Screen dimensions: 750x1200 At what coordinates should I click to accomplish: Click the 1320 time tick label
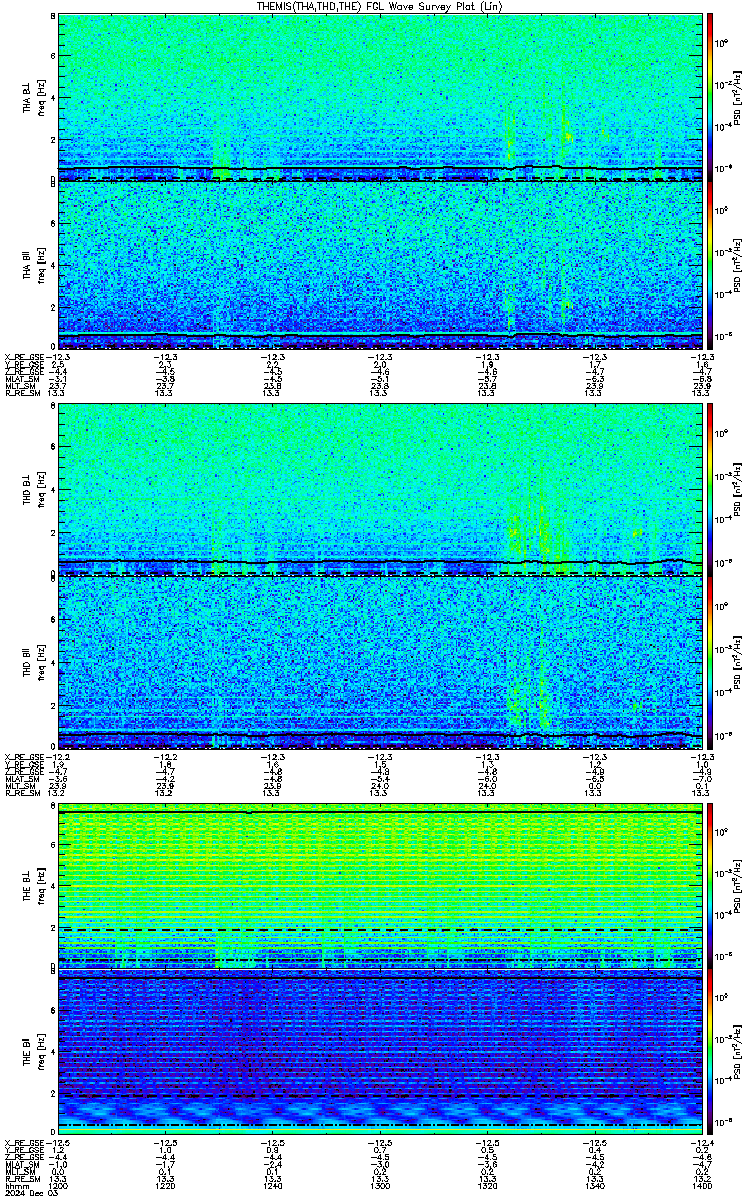(x=487, y=1185)
